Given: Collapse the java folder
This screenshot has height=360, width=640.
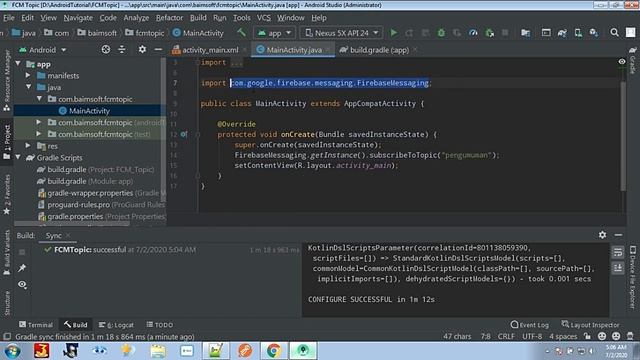Looking at the screenshot, I should pyautogui.click(x=29, y=87).
